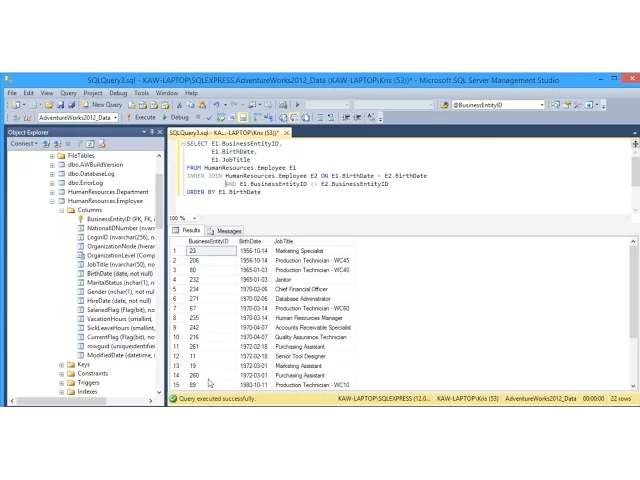Viewport: 640px width, 480px height.
Task: Click the Change Connection icon left of database dropdown
Action: 27,118
